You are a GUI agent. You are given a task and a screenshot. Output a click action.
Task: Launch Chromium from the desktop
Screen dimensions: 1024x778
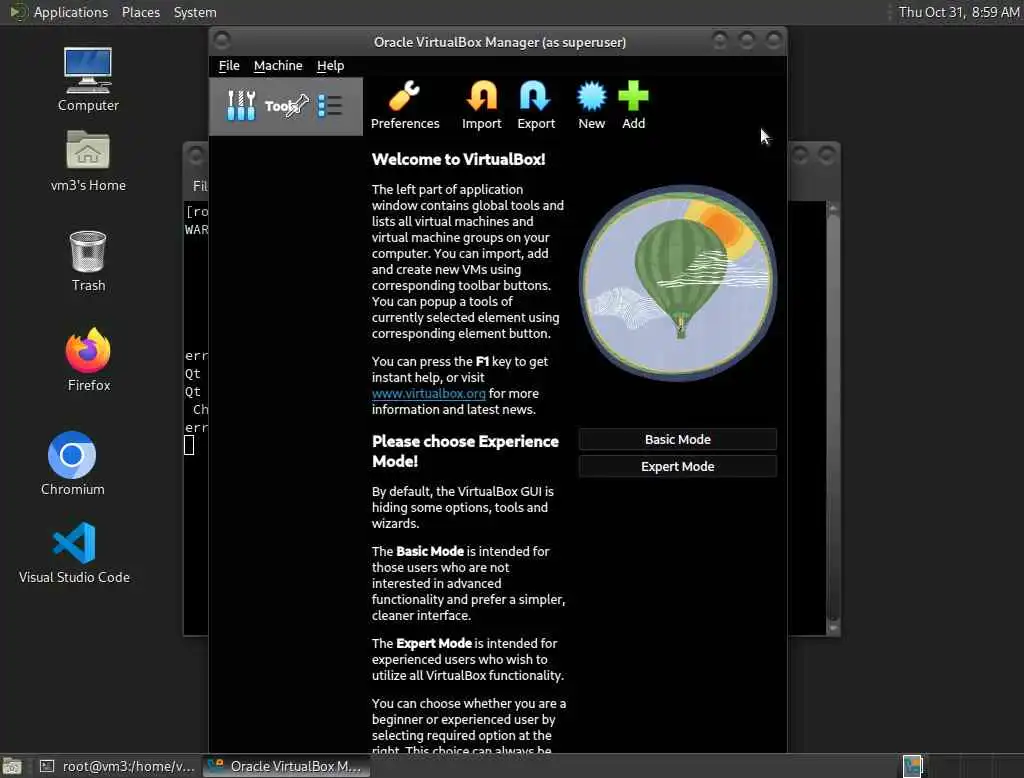click(x=72, y=463)
